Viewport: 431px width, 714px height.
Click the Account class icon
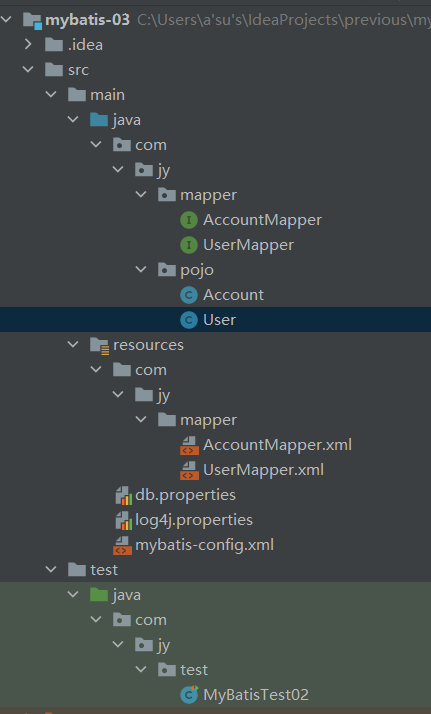tap(189, 295)
